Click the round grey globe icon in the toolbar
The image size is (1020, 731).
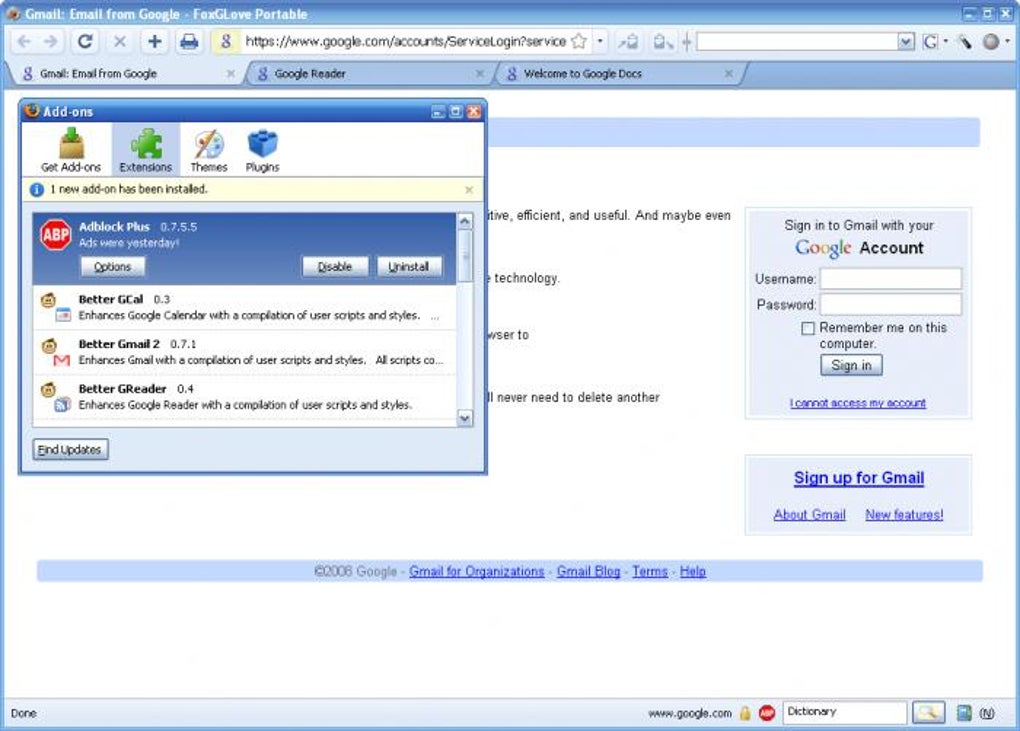(991, 42)
